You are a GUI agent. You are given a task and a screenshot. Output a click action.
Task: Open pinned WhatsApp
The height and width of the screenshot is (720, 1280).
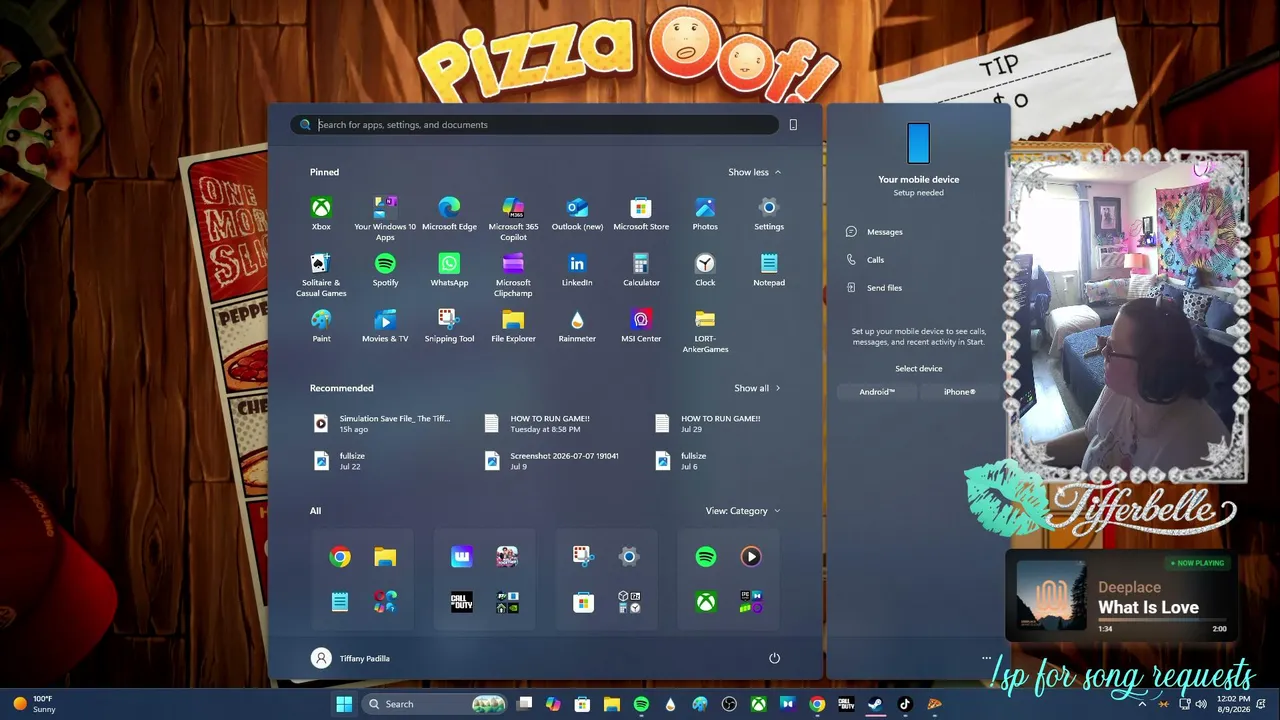pos(449,269)
